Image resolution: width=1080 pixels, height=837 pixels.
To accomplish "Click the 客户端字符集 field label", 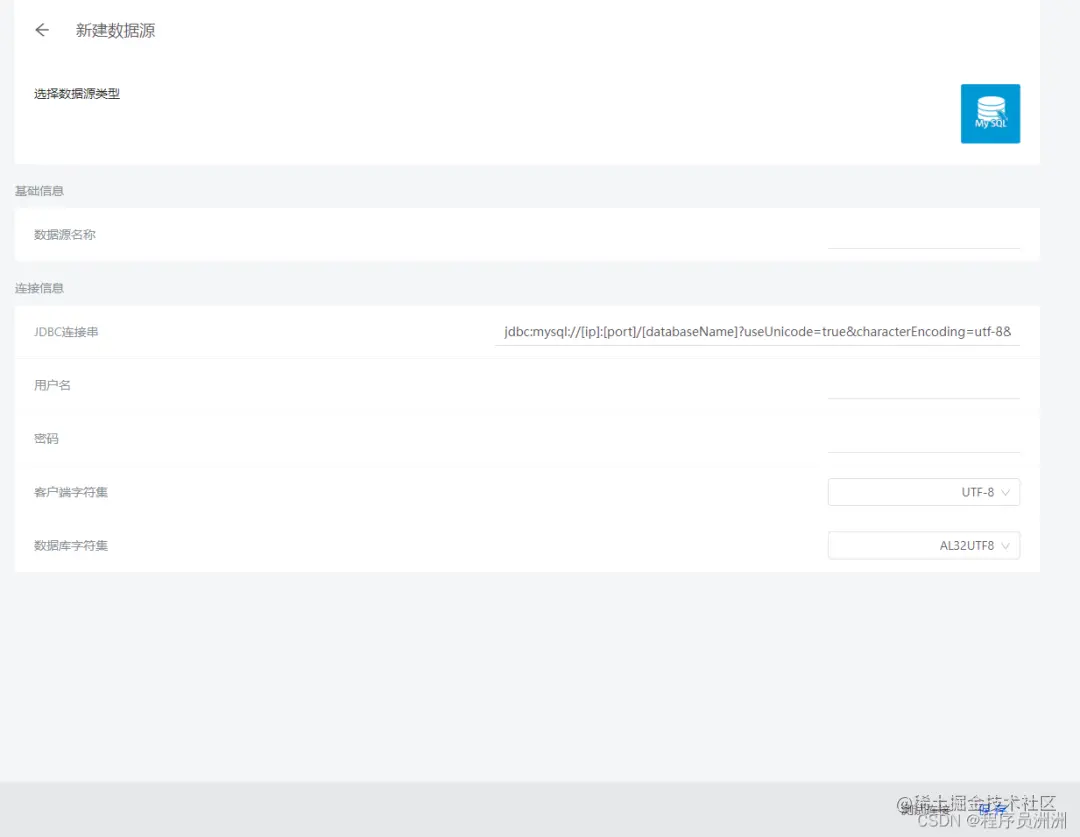I will coord(71,492).
